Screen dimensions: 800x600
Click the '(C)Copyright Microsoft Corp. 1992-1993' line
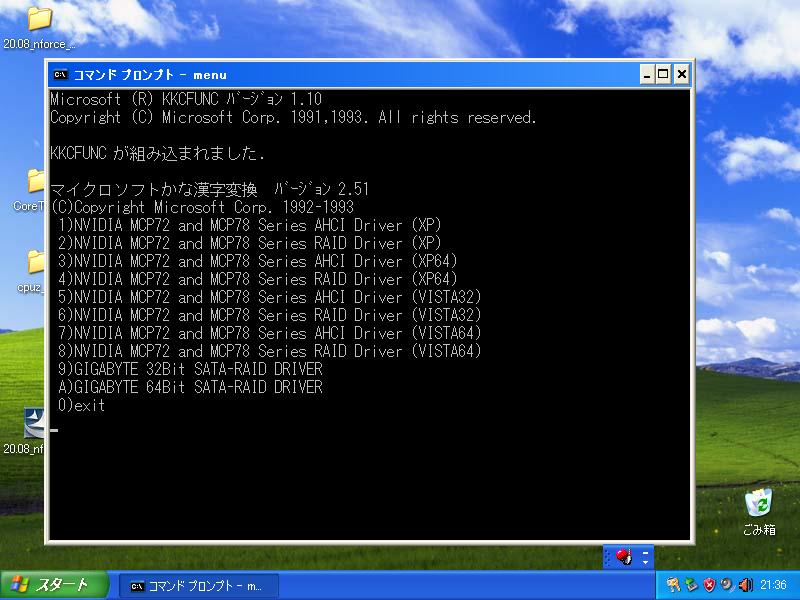202,207
